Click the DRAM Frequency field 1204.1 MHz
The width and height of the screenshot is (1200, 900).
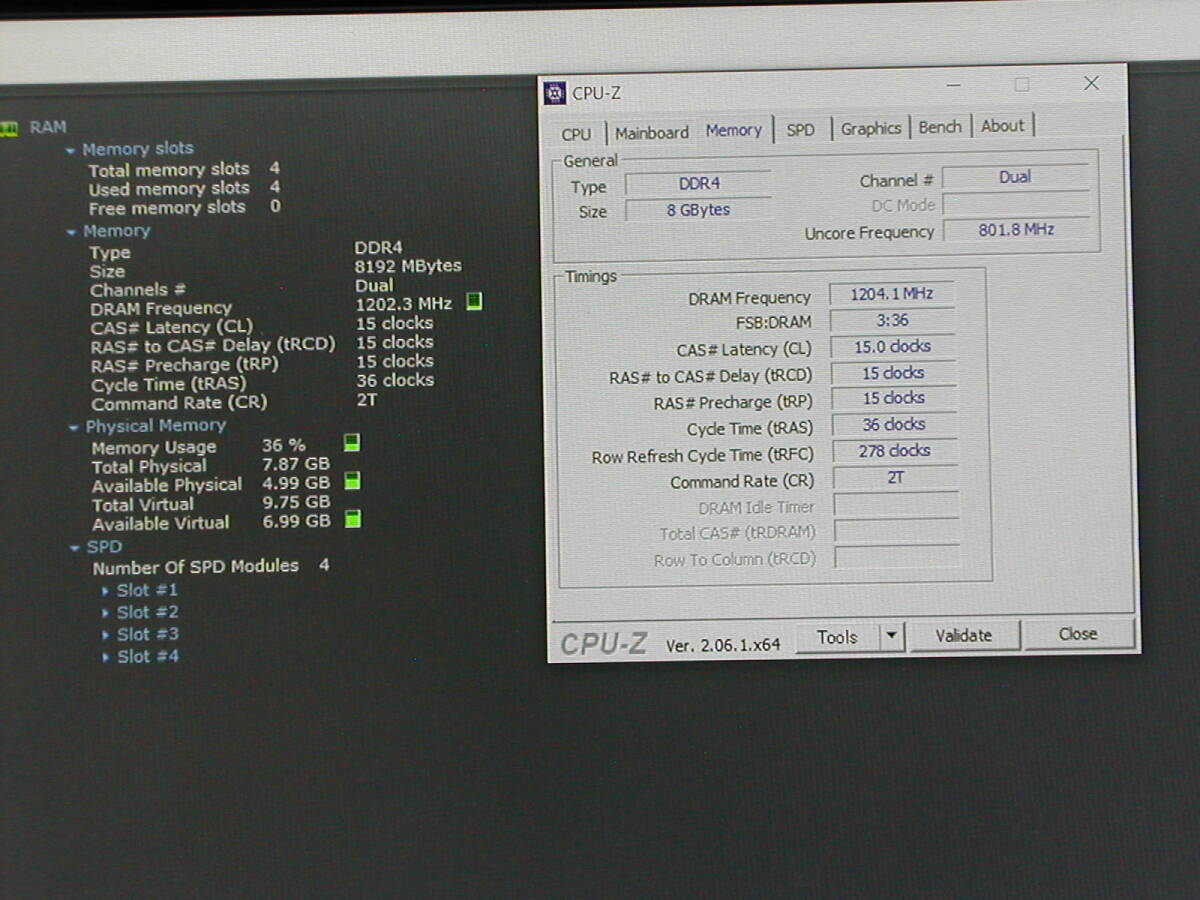tap(892, 294)
